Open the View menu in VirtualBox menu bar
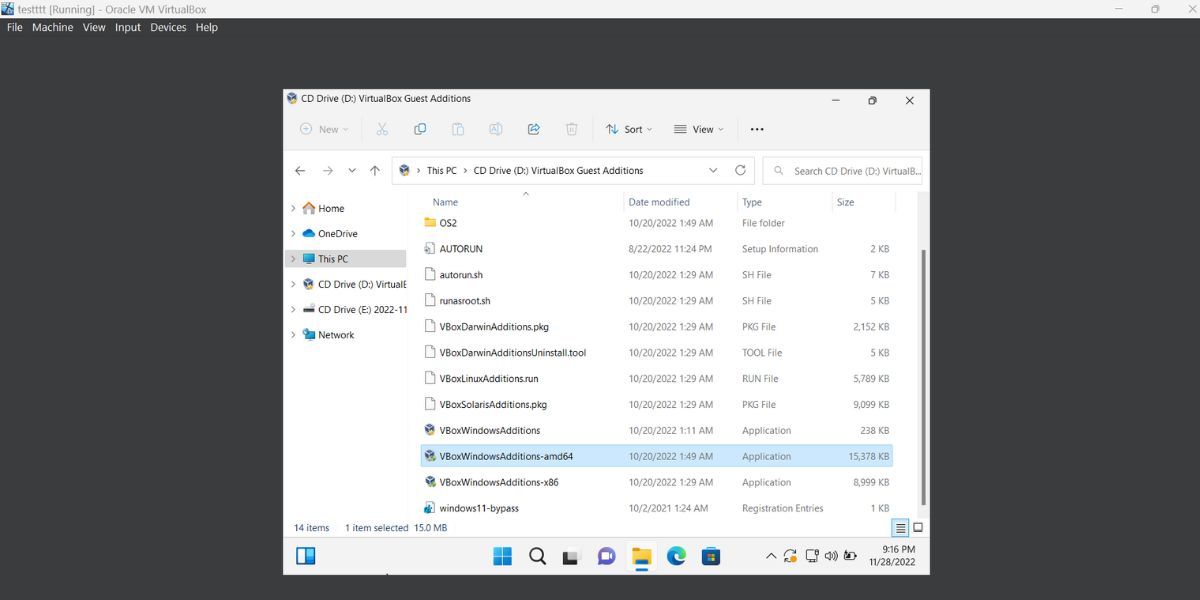The height and width of the screenshot is (600, 1200). (x=94, y=27)
